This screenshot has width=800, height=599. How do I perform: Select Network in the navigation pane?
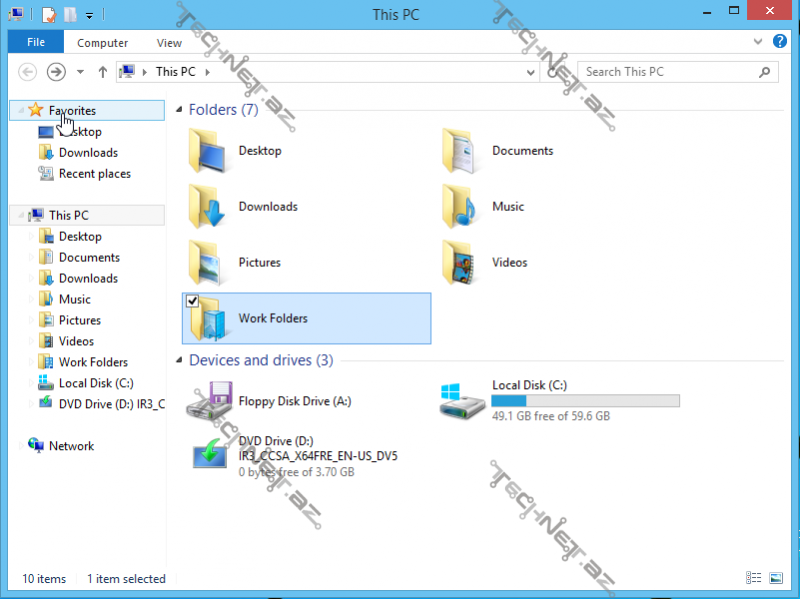click(71, 446)
